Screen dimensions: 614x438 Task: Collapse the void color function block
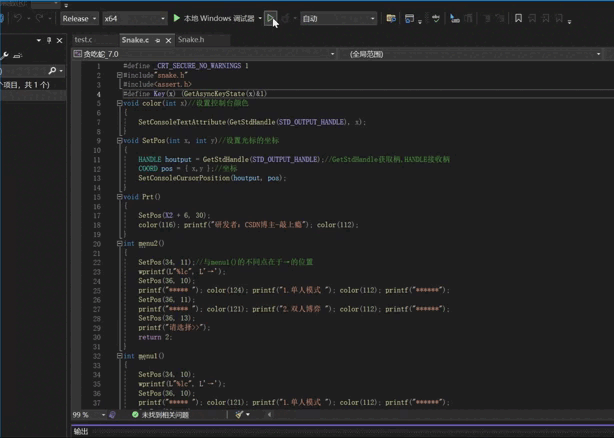119,103
